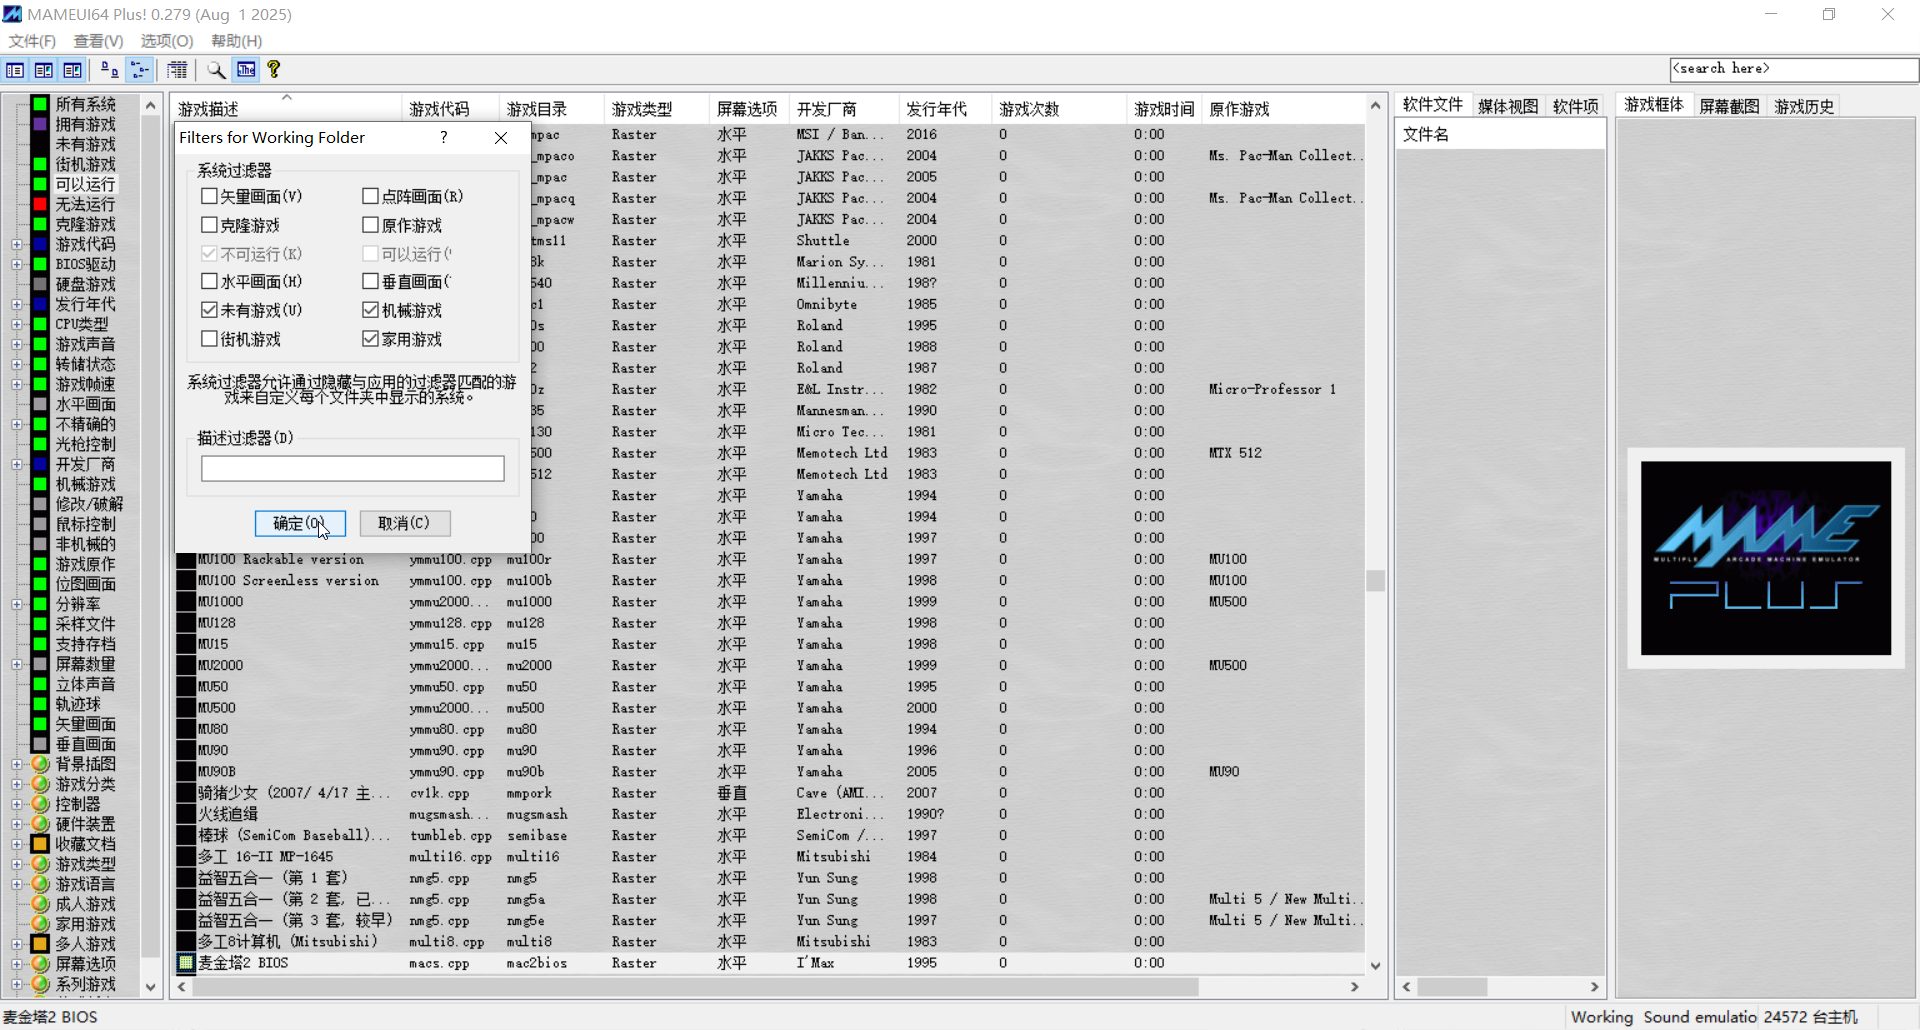1920x1030 pixels.
Task: Click the round icon beside 背景插图
Action: click(40, 764)
